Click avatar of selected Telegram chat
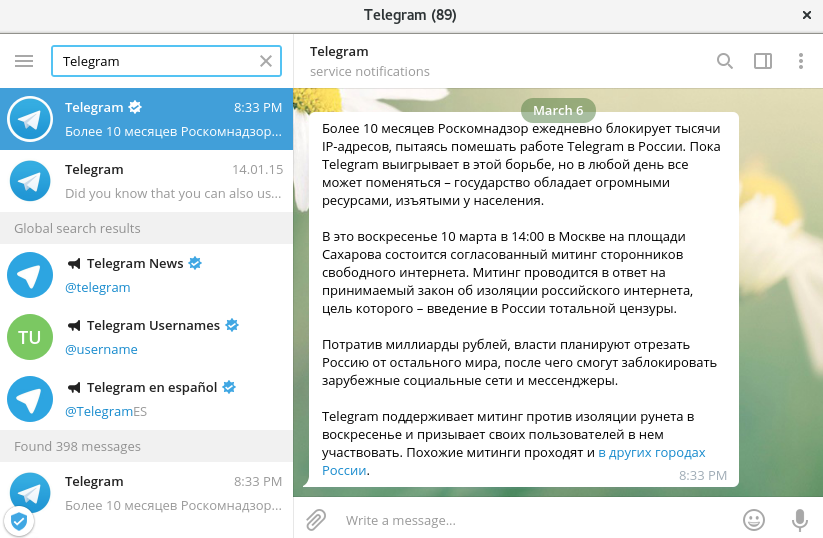 click(30, 119)
